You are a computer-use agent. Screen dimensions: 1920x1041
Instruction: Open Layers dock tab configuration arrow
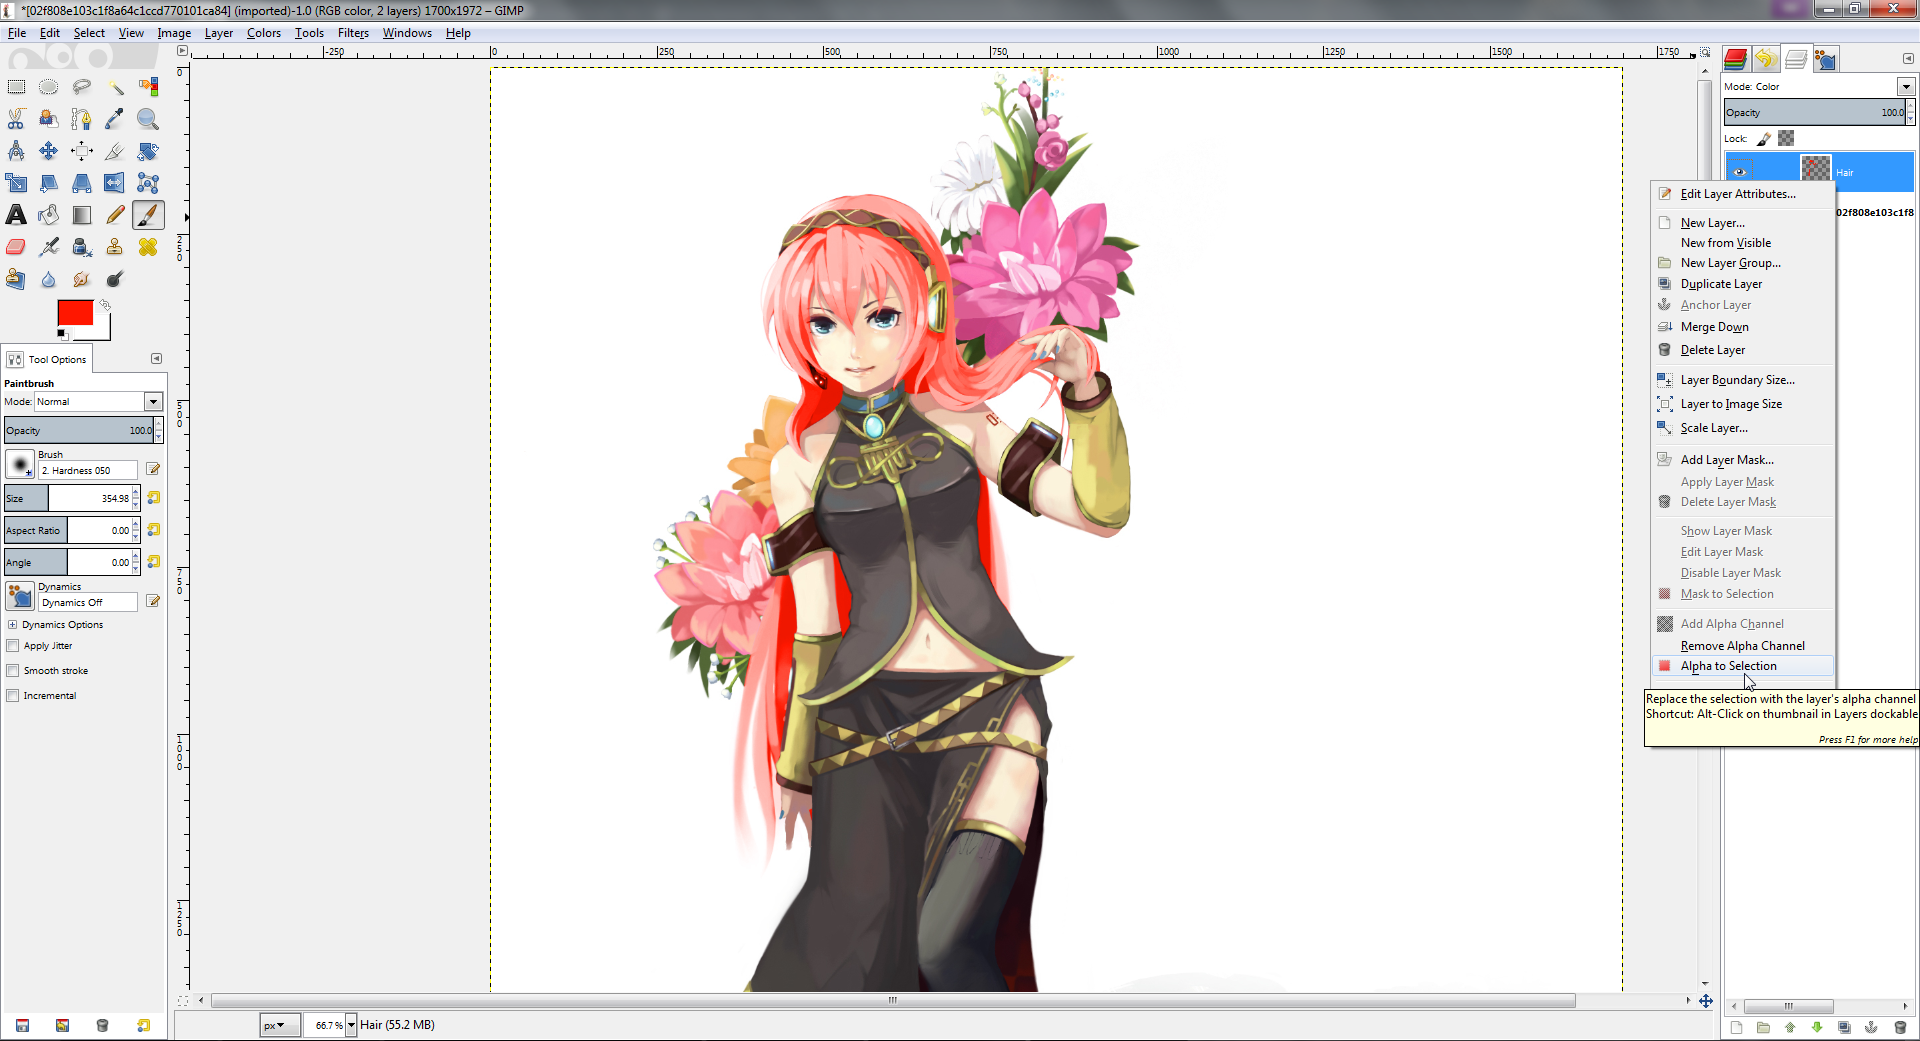coord(1907,59)
